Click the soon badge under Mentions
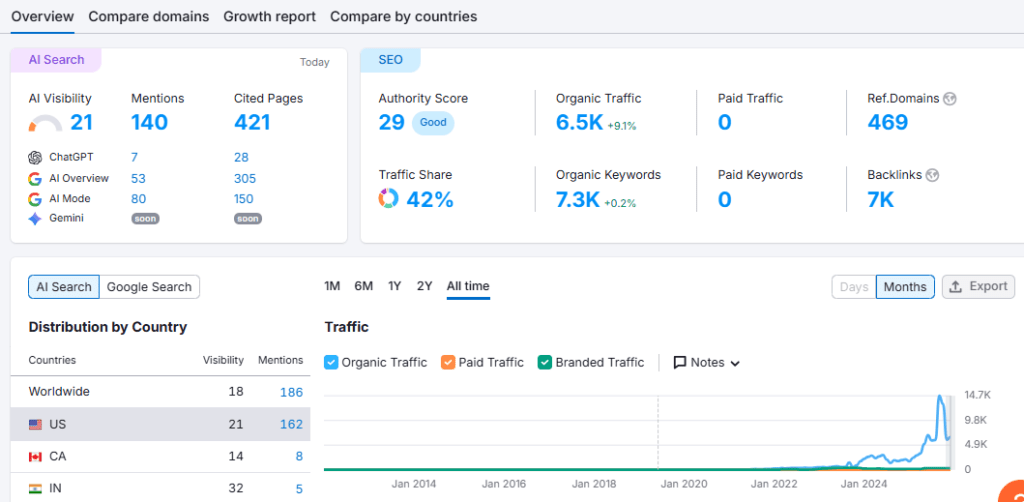 (145, 219)
